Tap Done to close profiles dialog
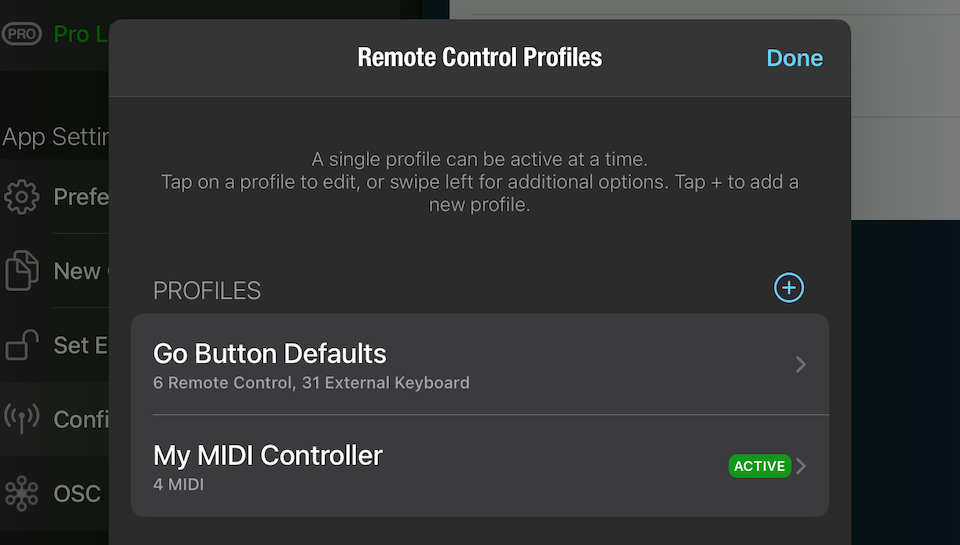The width and height of the screenshot is (960, 545). (x=794, y=58)
